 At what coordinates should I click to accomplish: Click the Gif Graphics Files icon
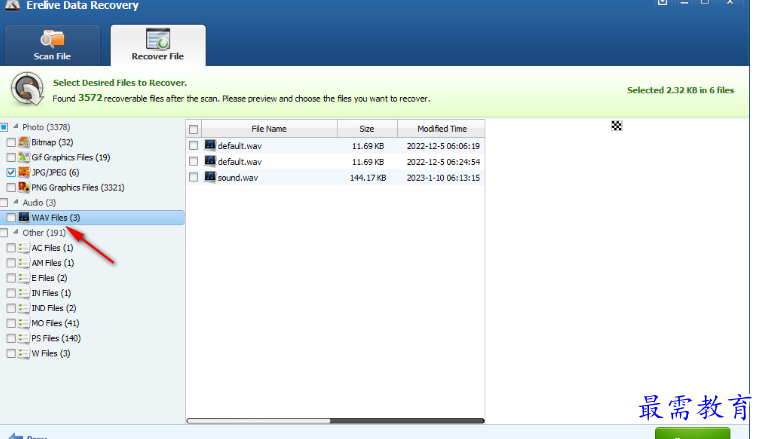pos(24,157)
